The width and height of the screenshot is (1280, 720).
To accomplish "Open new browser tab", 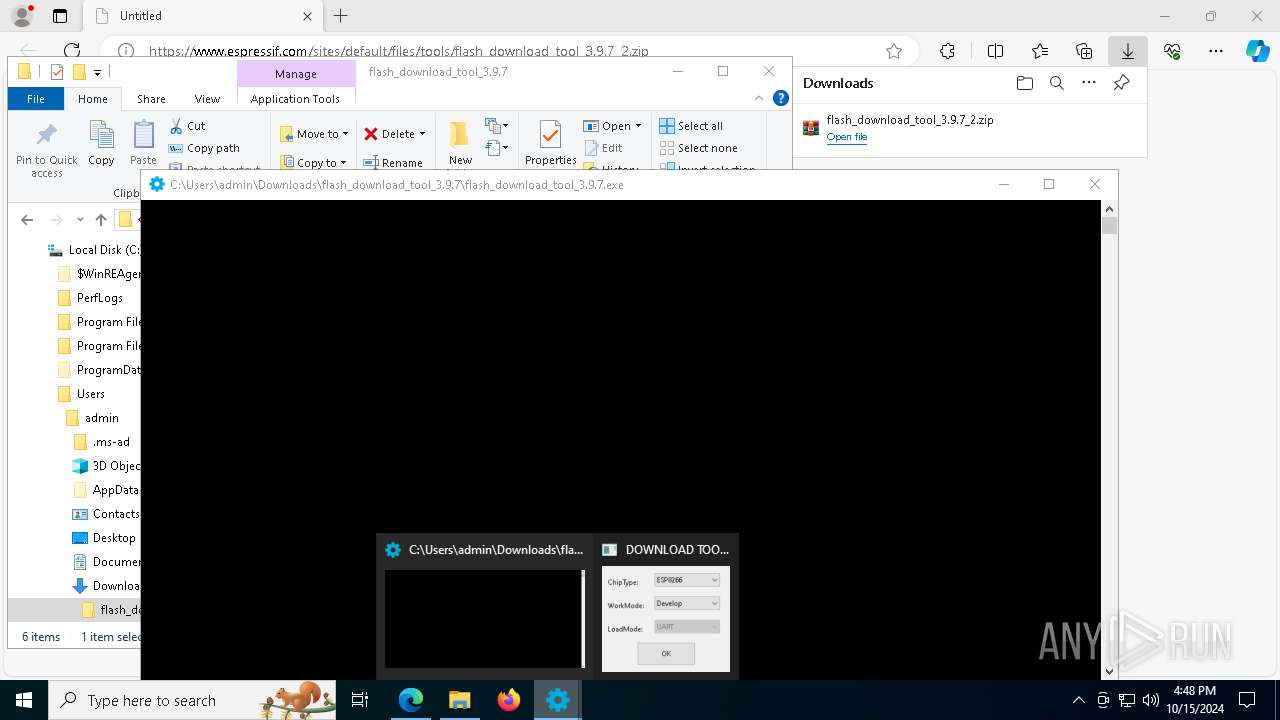I will pyautogui.click(x=340, y=16).
